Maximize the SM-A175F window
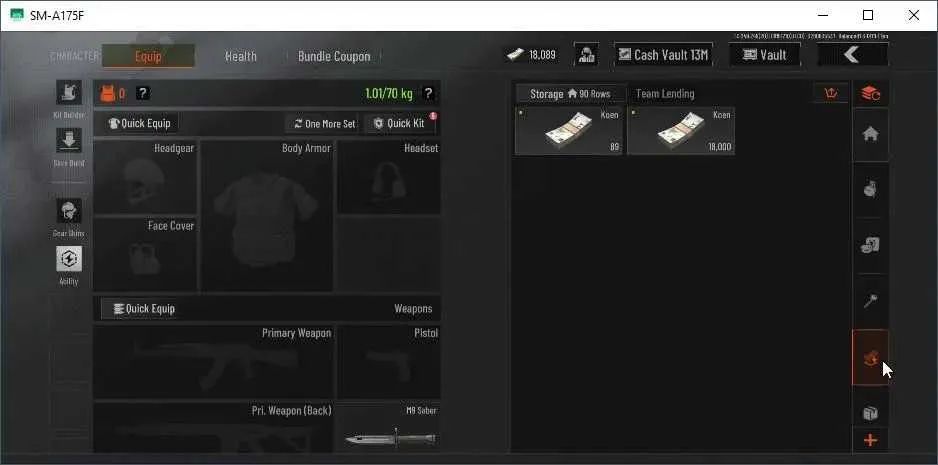This screenshot has height=465, width=938. click(x=868, y=16)
